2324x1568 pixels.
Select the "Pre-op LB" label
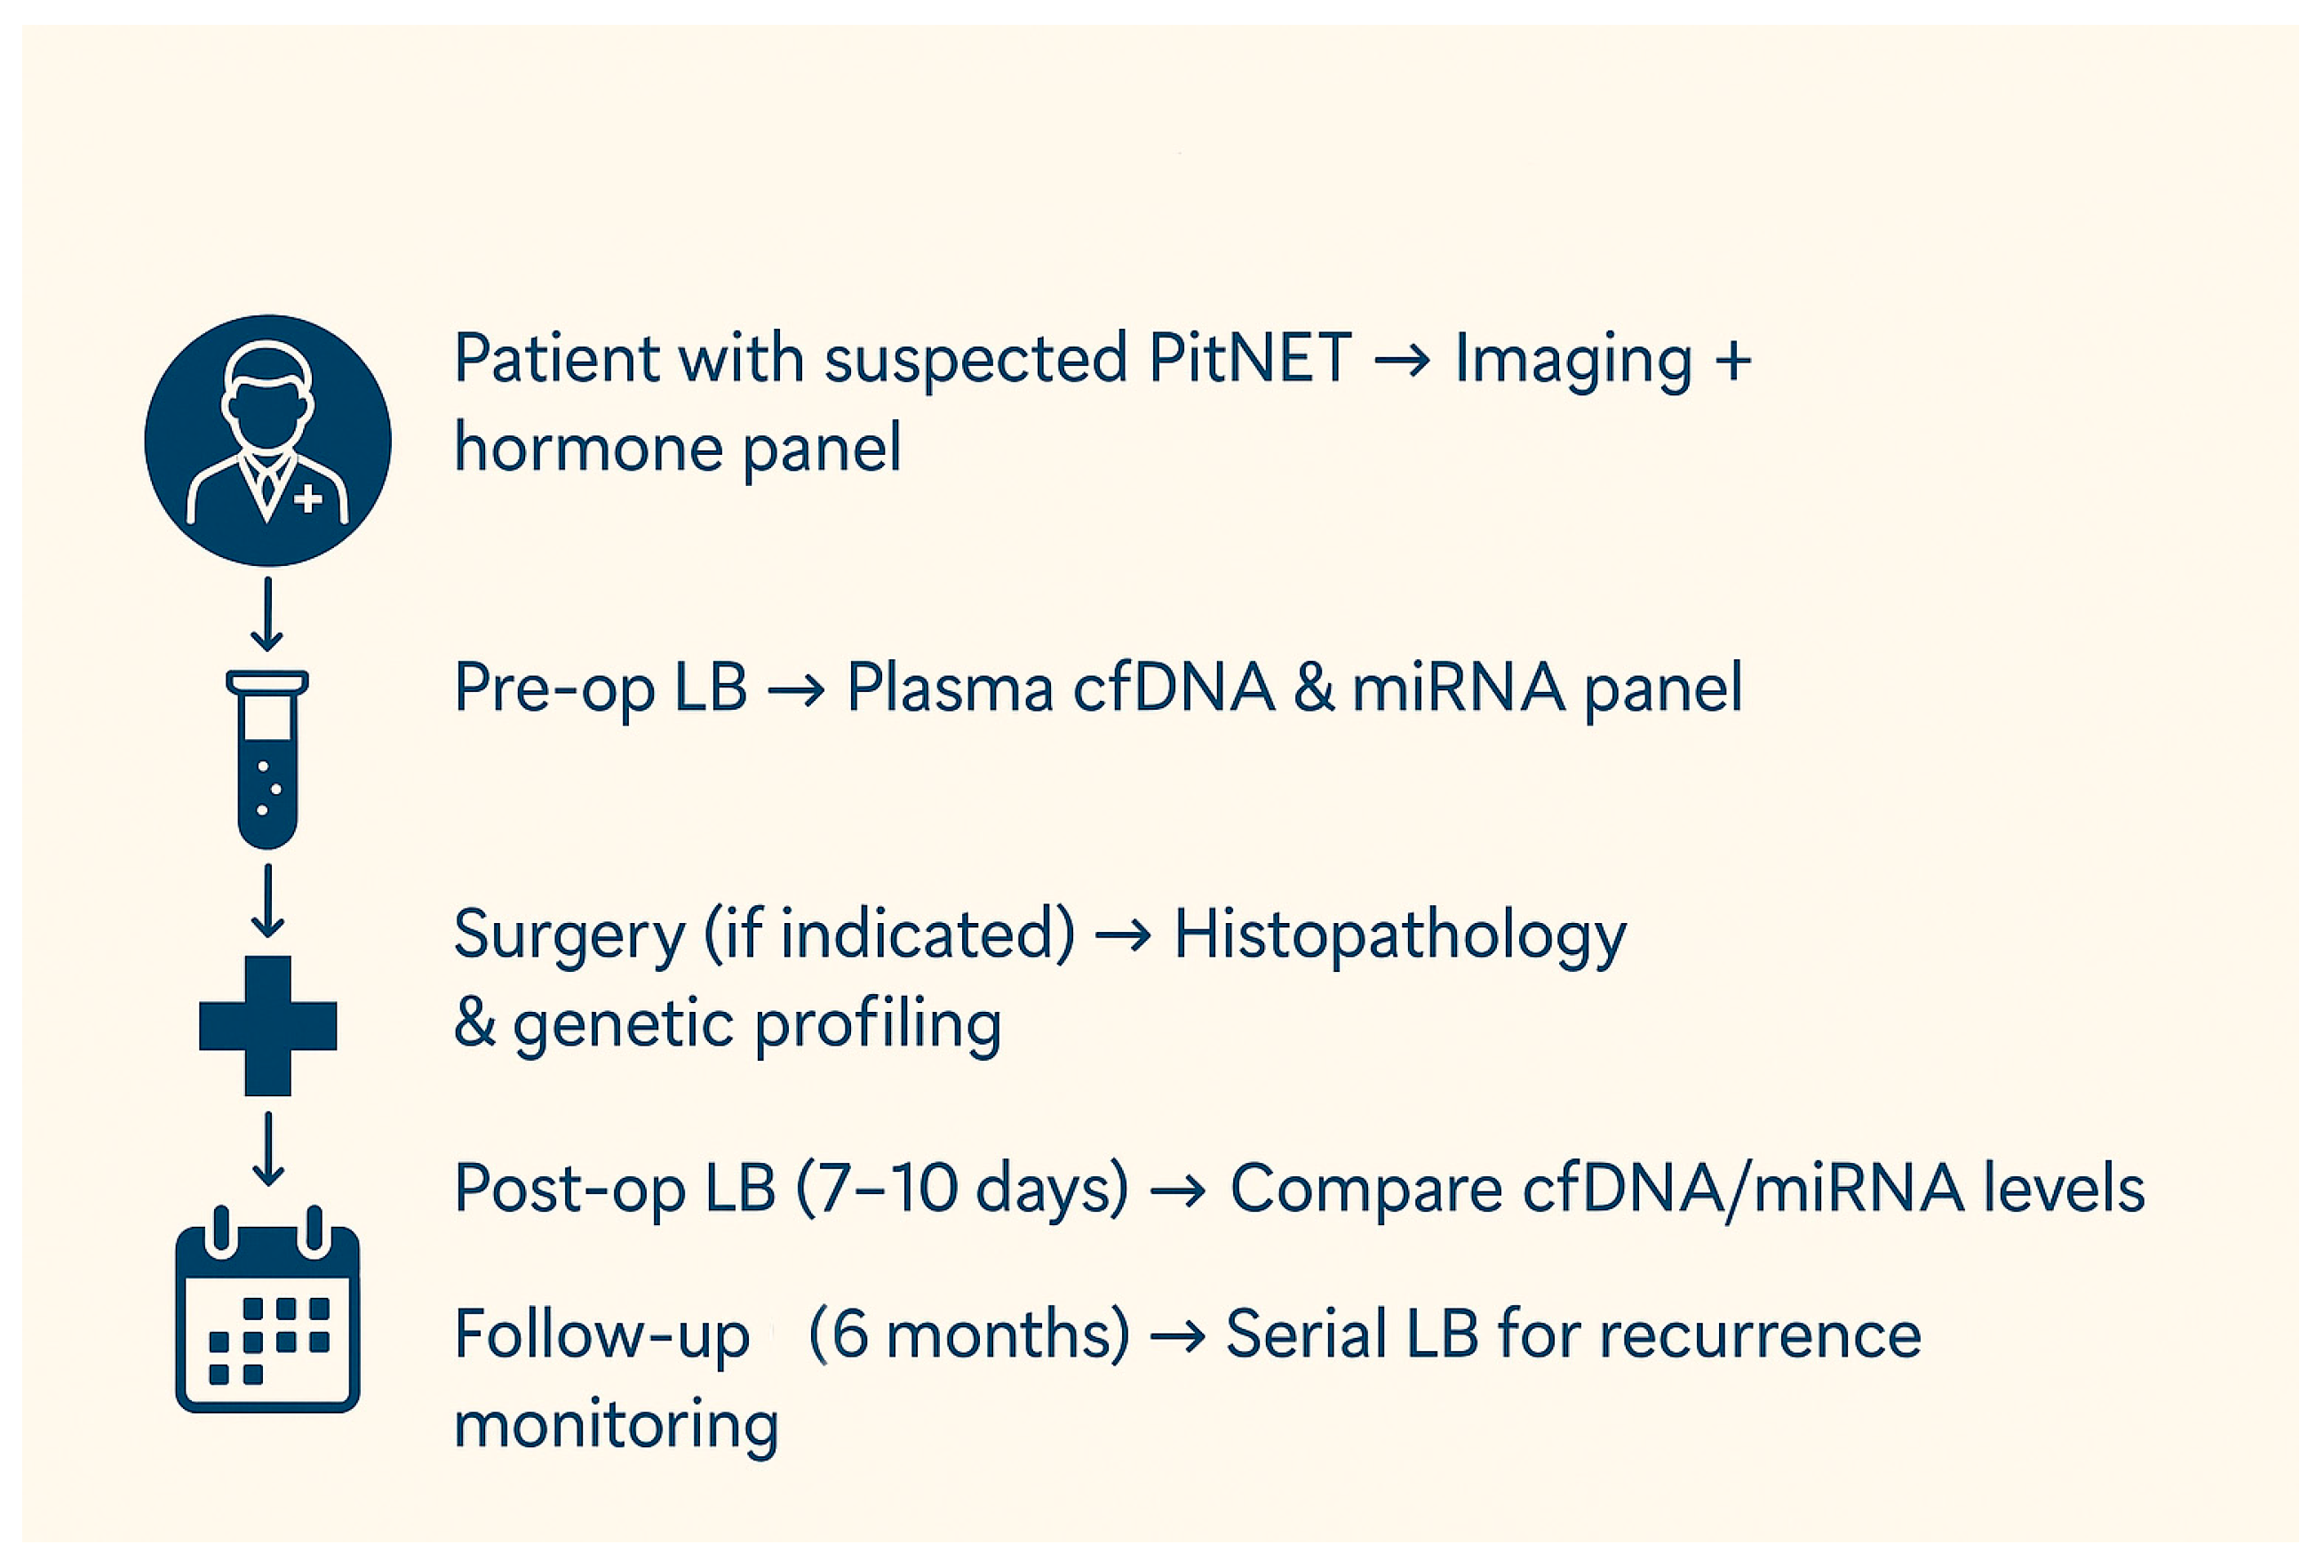coord(600,688)
